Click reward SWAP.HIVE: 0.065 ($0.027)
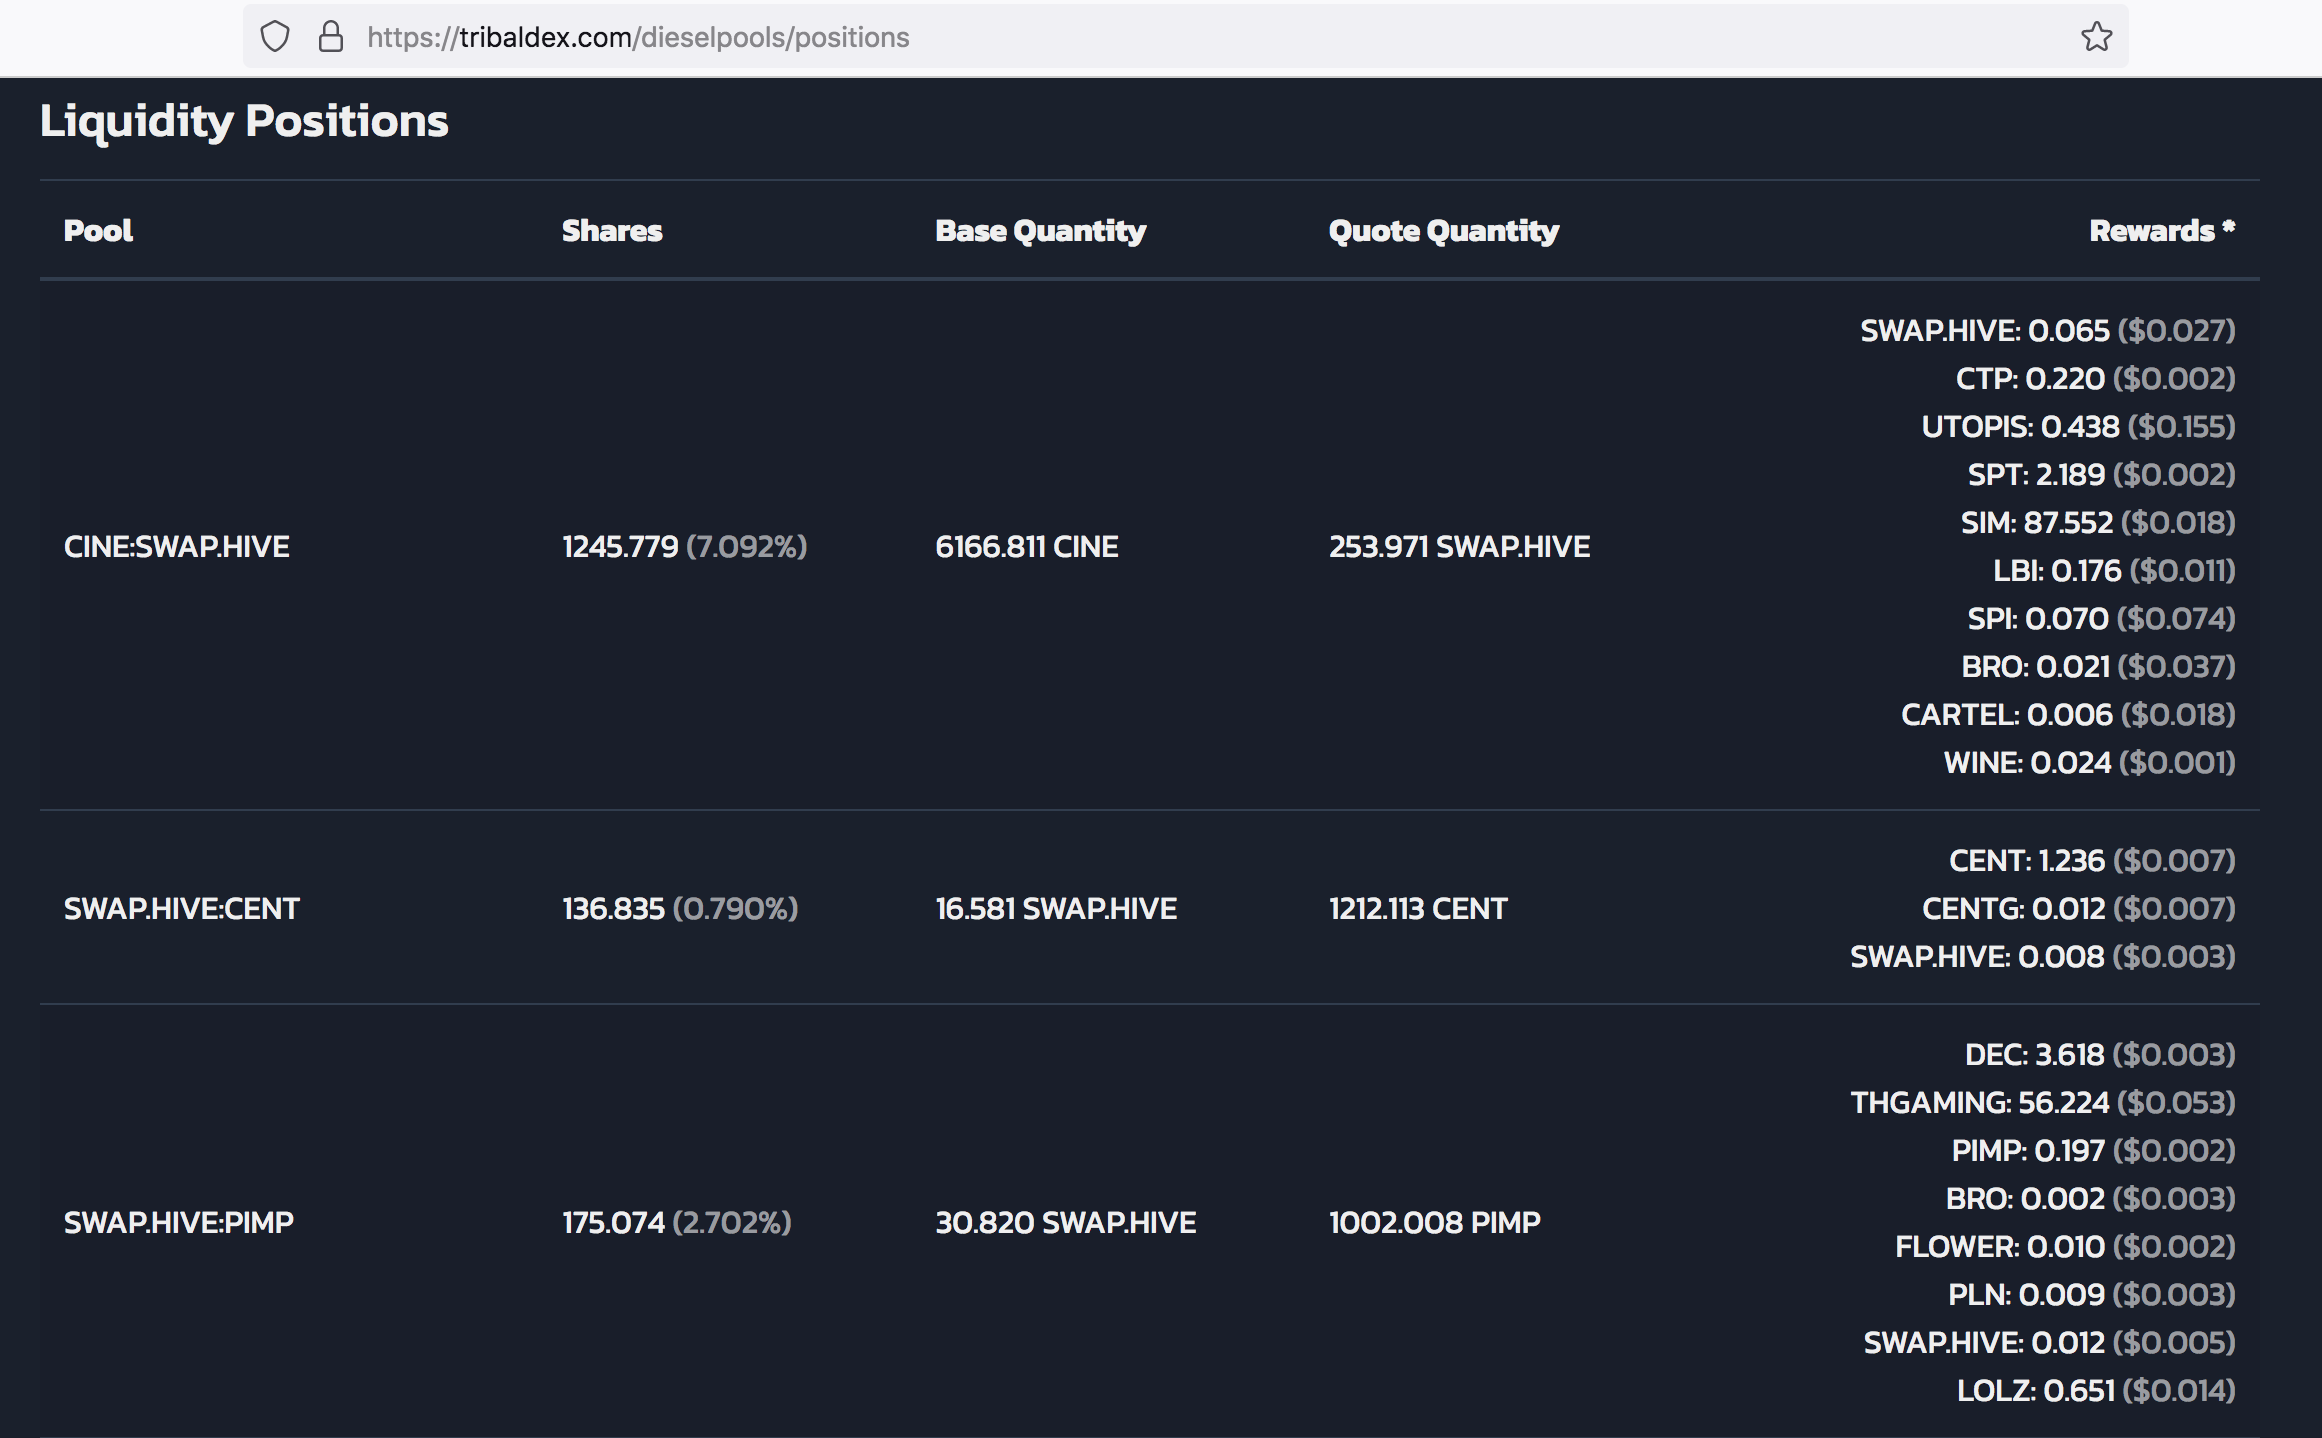This screenshot has height=1438, width=2322. click(2048, 331)
